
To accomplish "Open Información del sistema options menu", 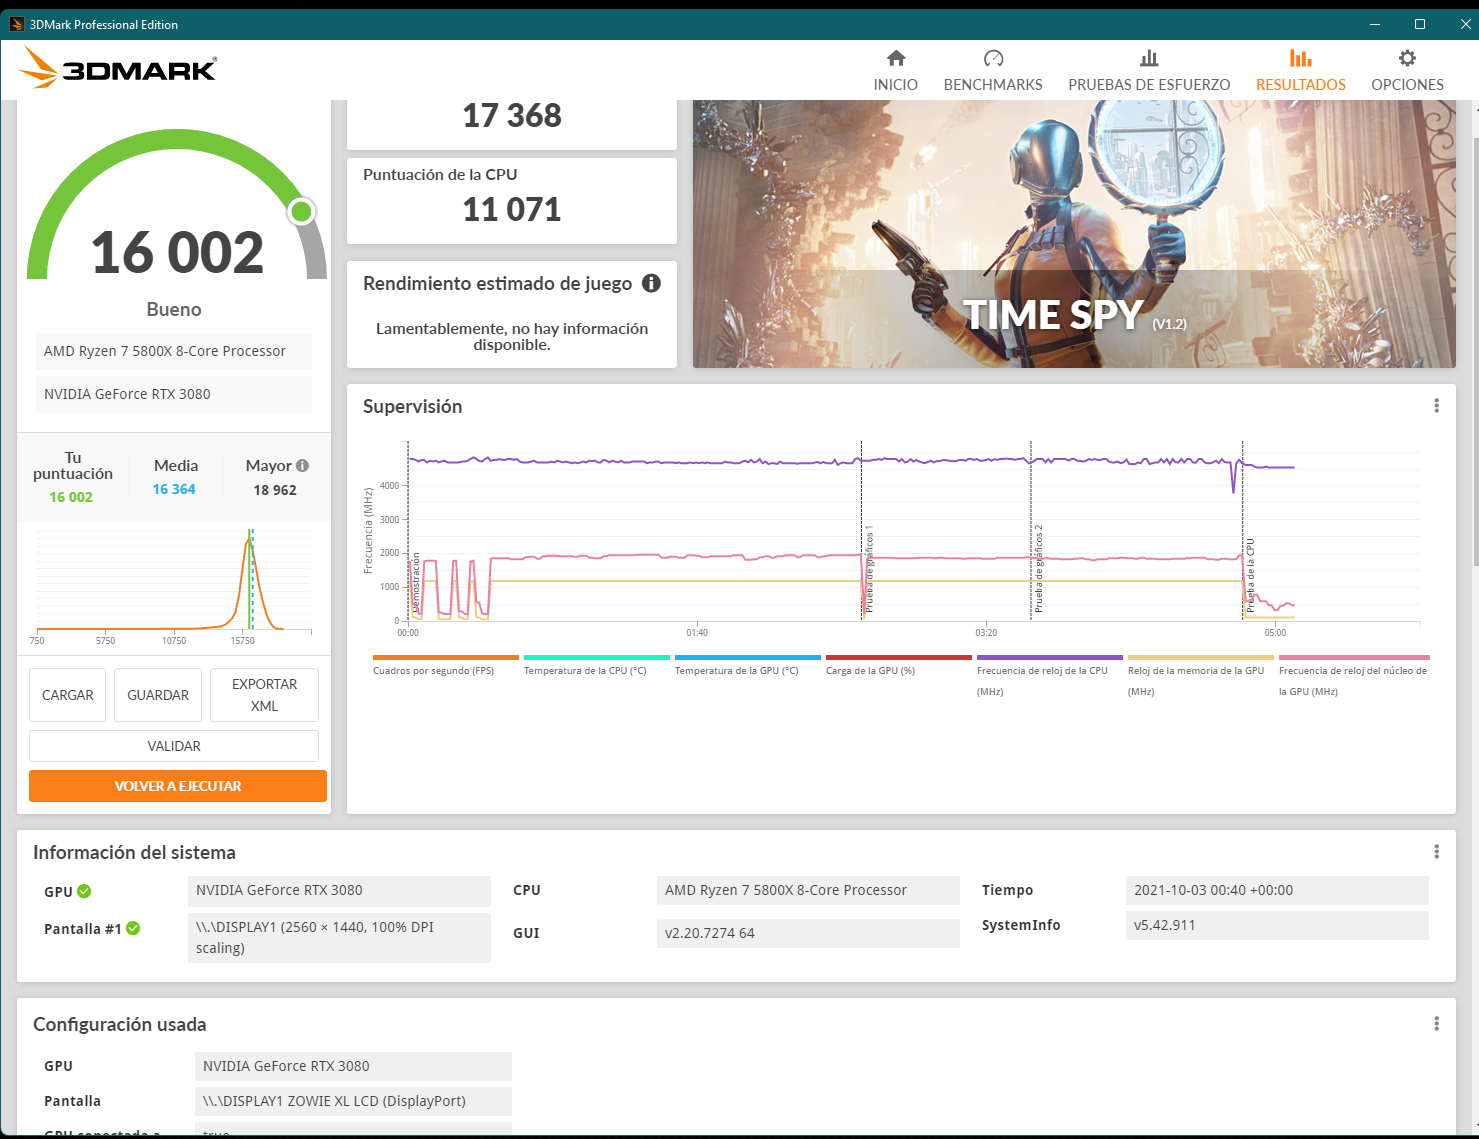I will pos(1436,852).
